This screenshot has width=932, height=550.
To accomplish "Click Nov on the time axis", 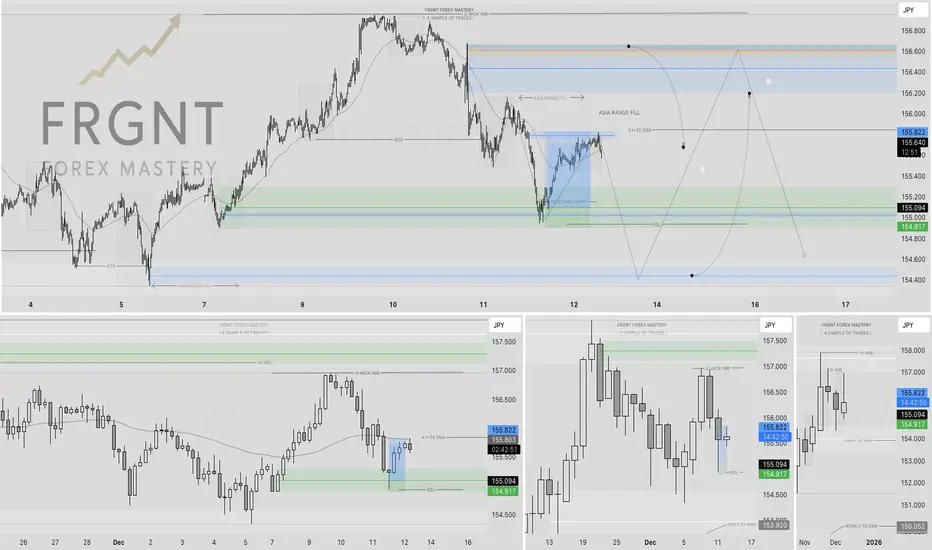I will pyautogui.click(x=804, y=542).
